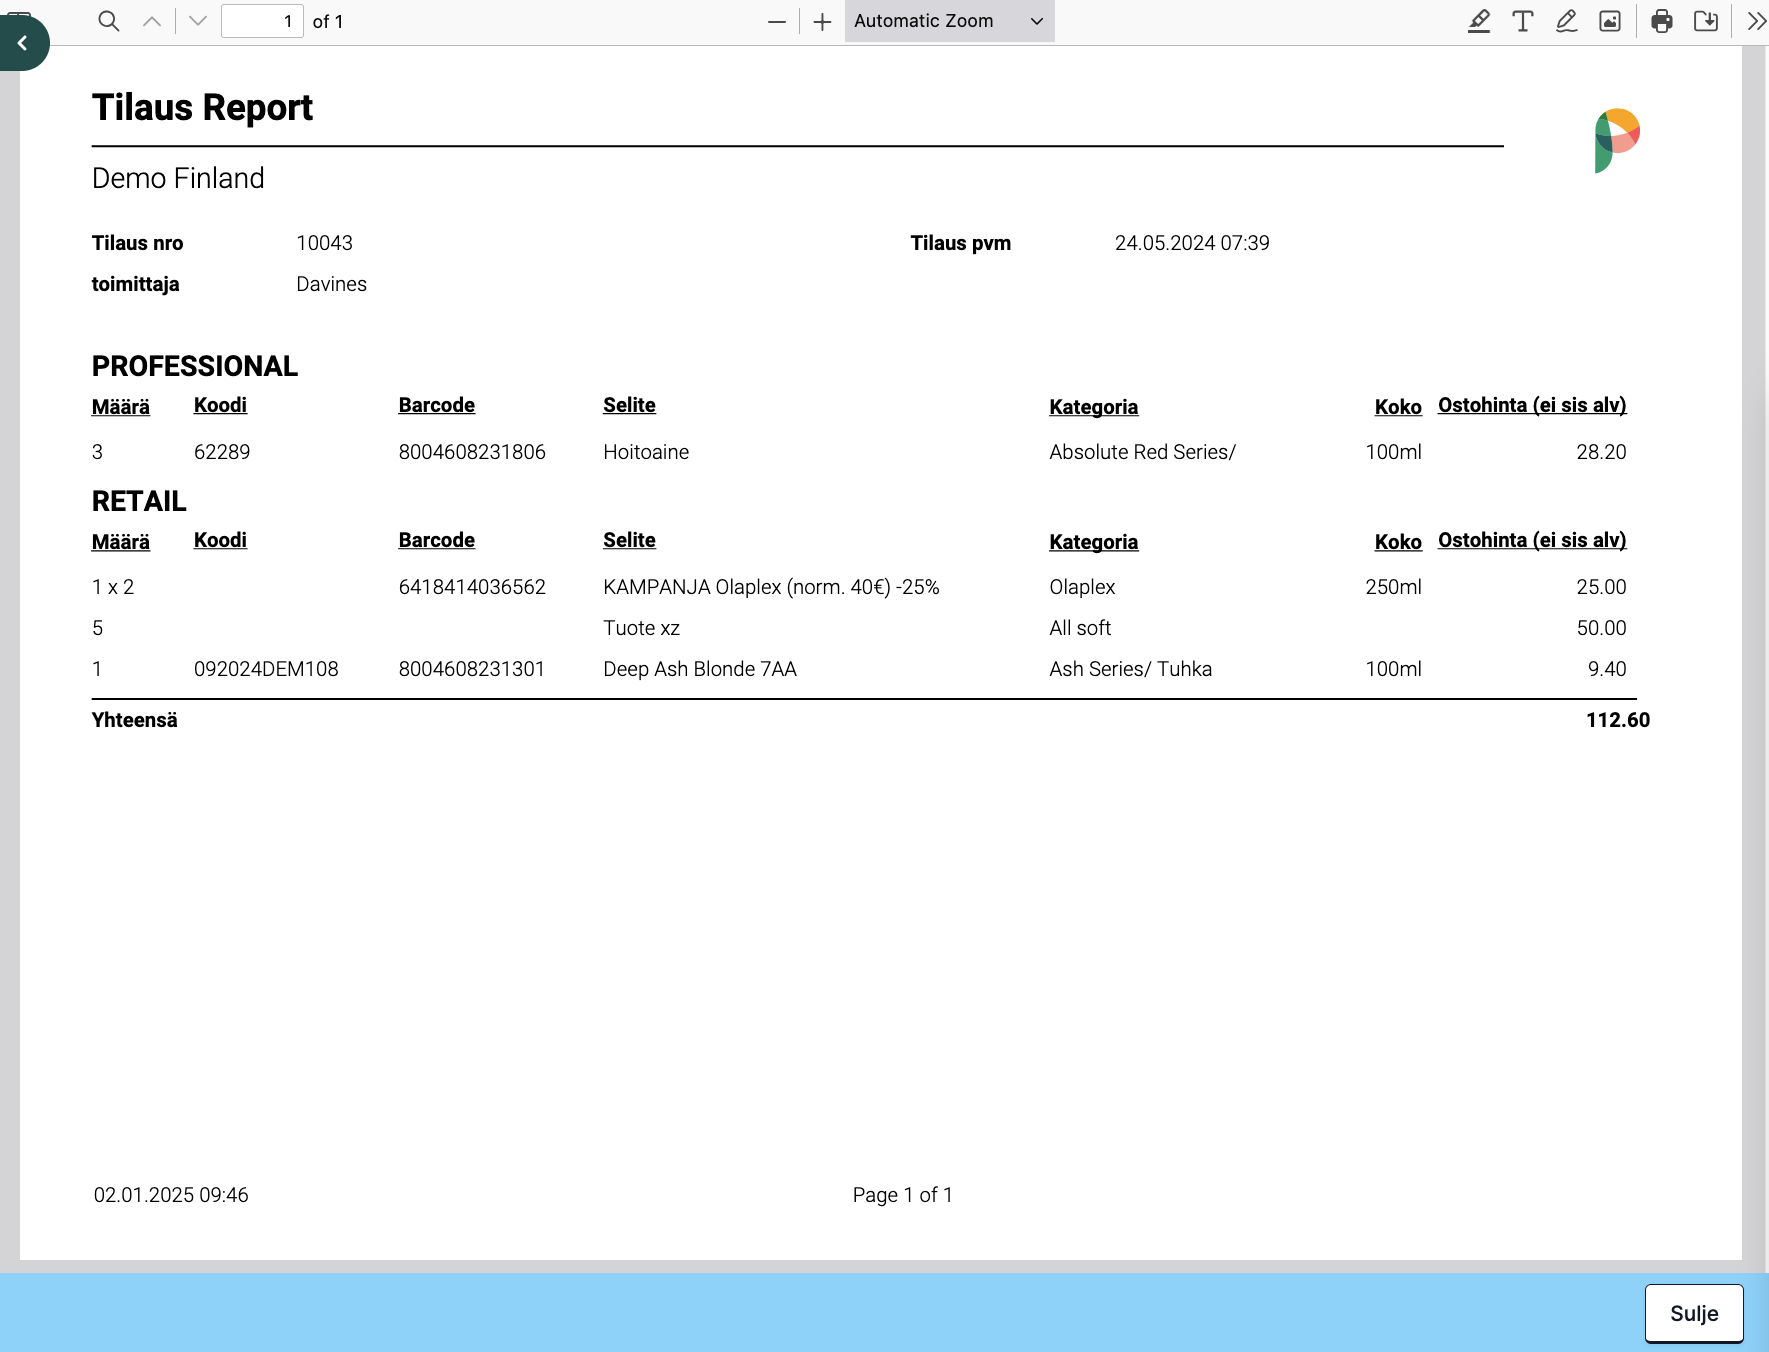
Task: Select the highlight tool icon
Action: point(1479,21)
